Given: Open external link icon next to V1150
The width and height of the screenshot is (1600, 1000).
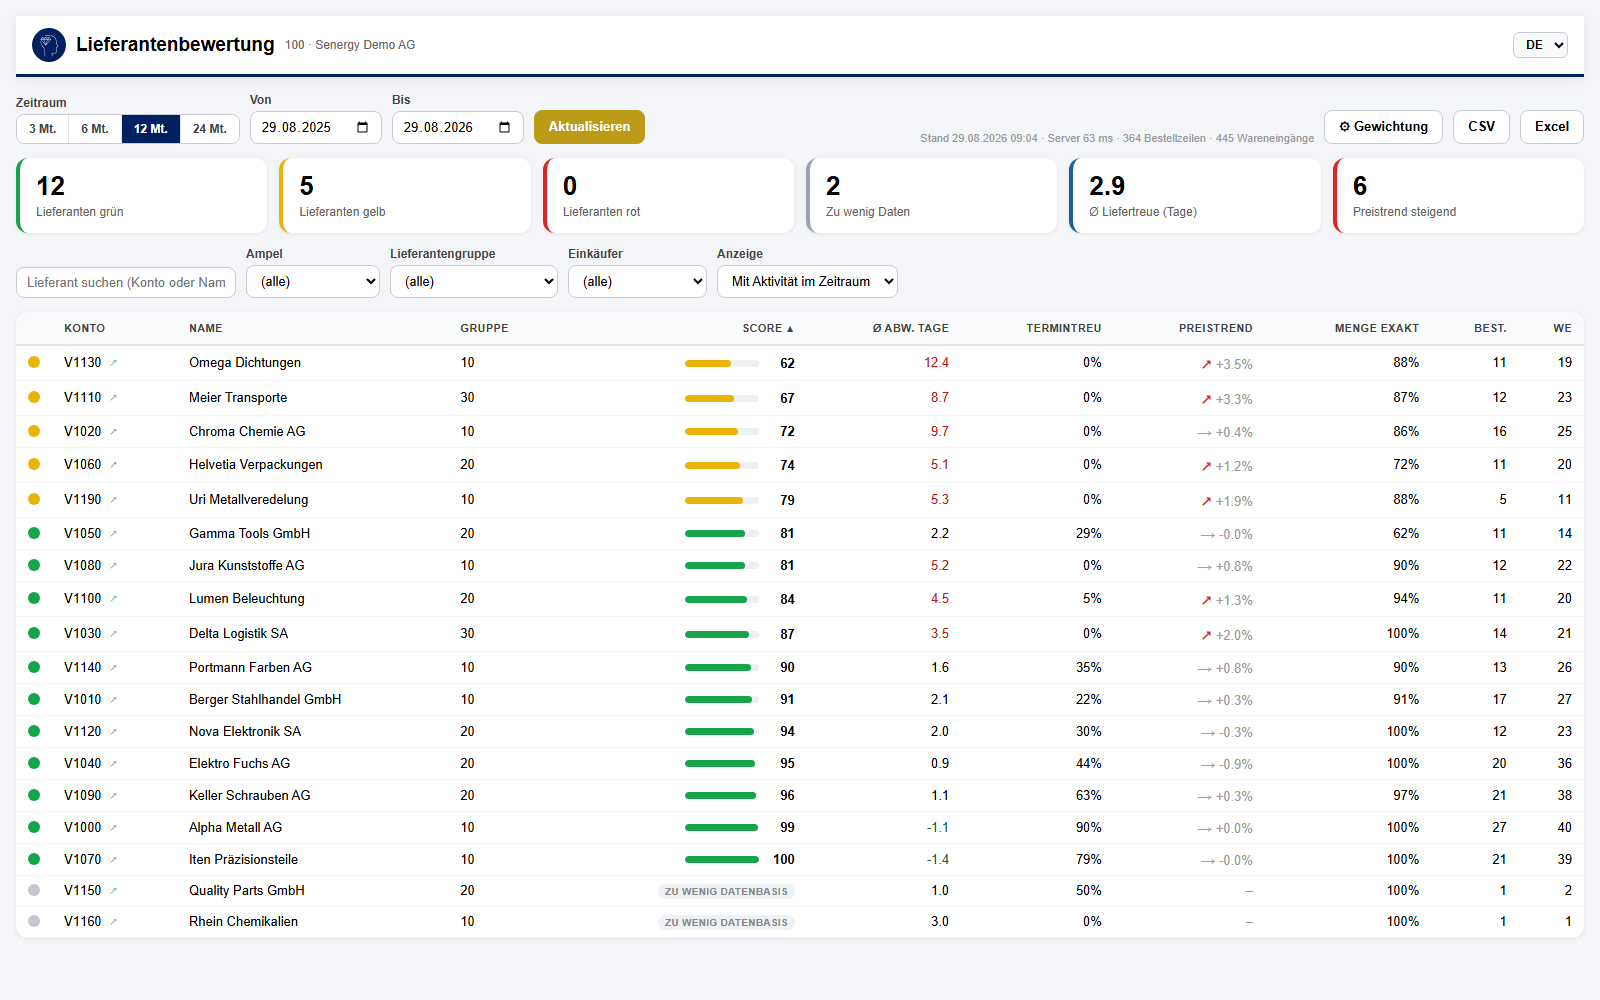Looking at the screenshot, I should point(114,891).
